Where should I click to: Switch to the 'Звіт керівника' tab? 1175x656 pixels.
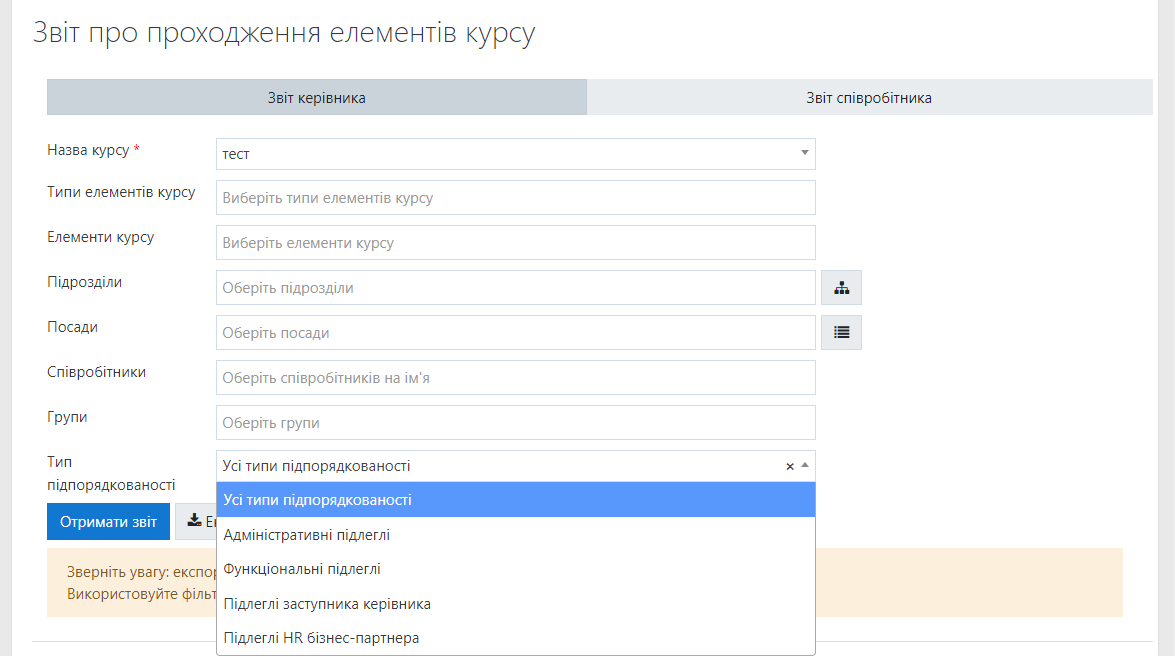click(x=316, y=97)
